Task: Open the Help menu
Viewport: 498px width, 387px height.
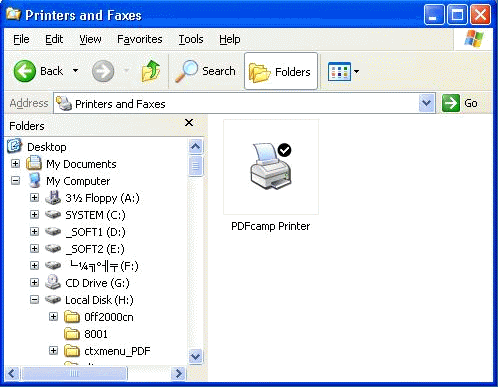Action: pos(230,39)
